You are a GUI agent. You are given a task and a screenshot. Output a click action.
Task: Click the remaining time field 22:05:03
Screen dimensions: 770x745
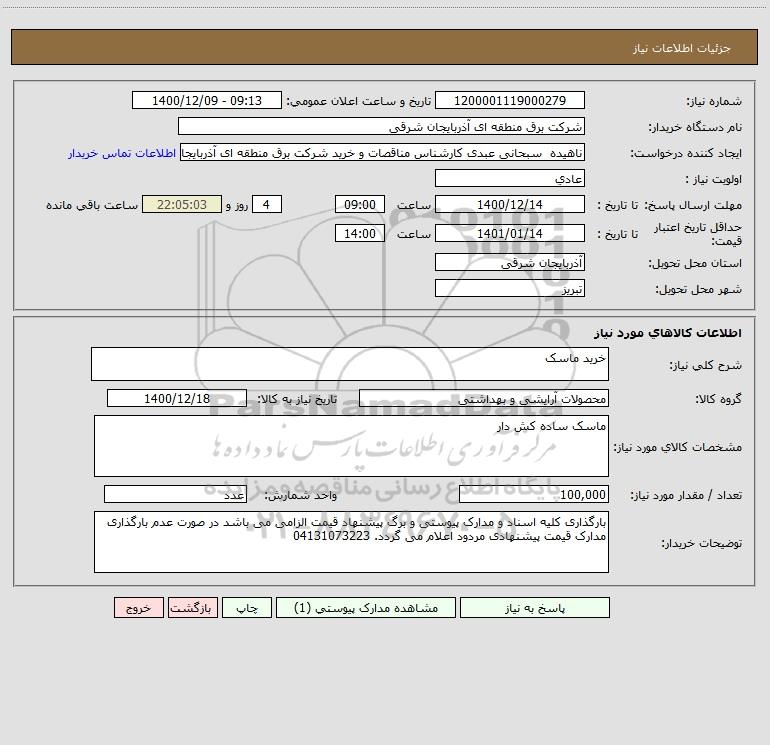click(182, 204)
